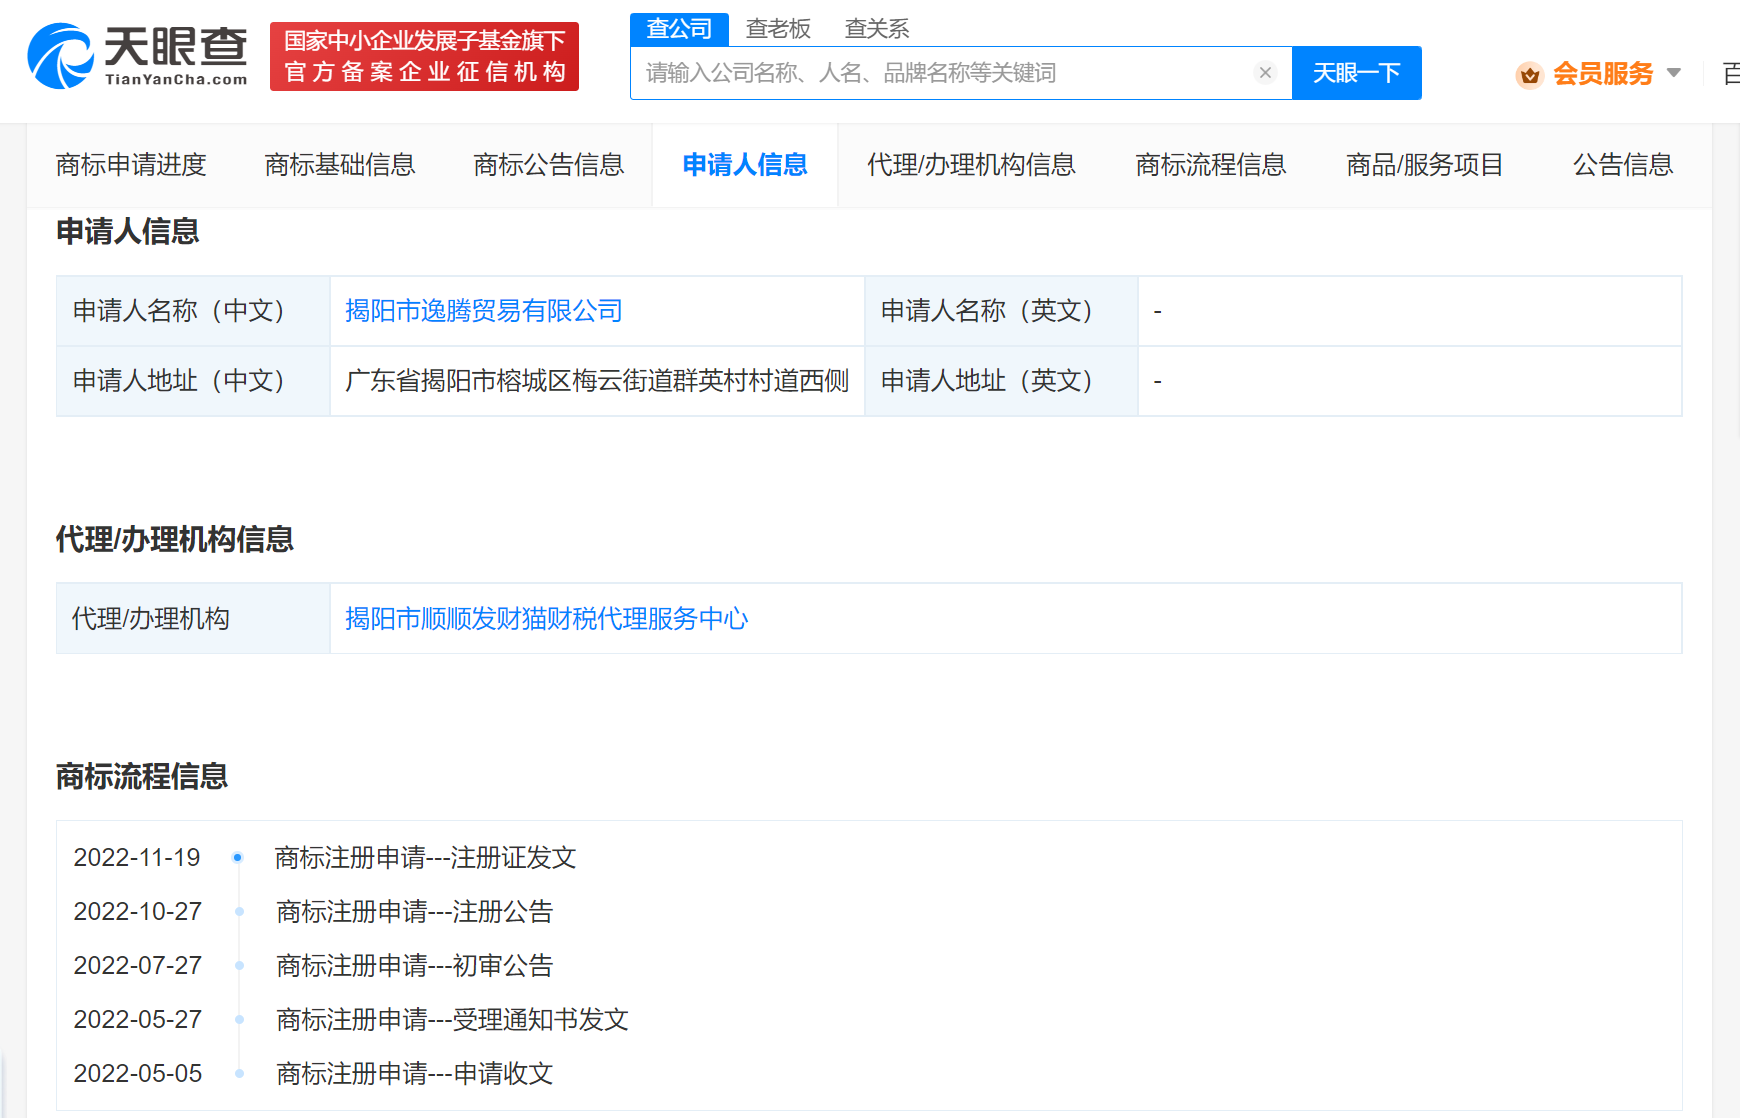This screenshot has height=1118, width=1740.
Task: Select the 查公司 search tab
Action: [x=679, y=28]
